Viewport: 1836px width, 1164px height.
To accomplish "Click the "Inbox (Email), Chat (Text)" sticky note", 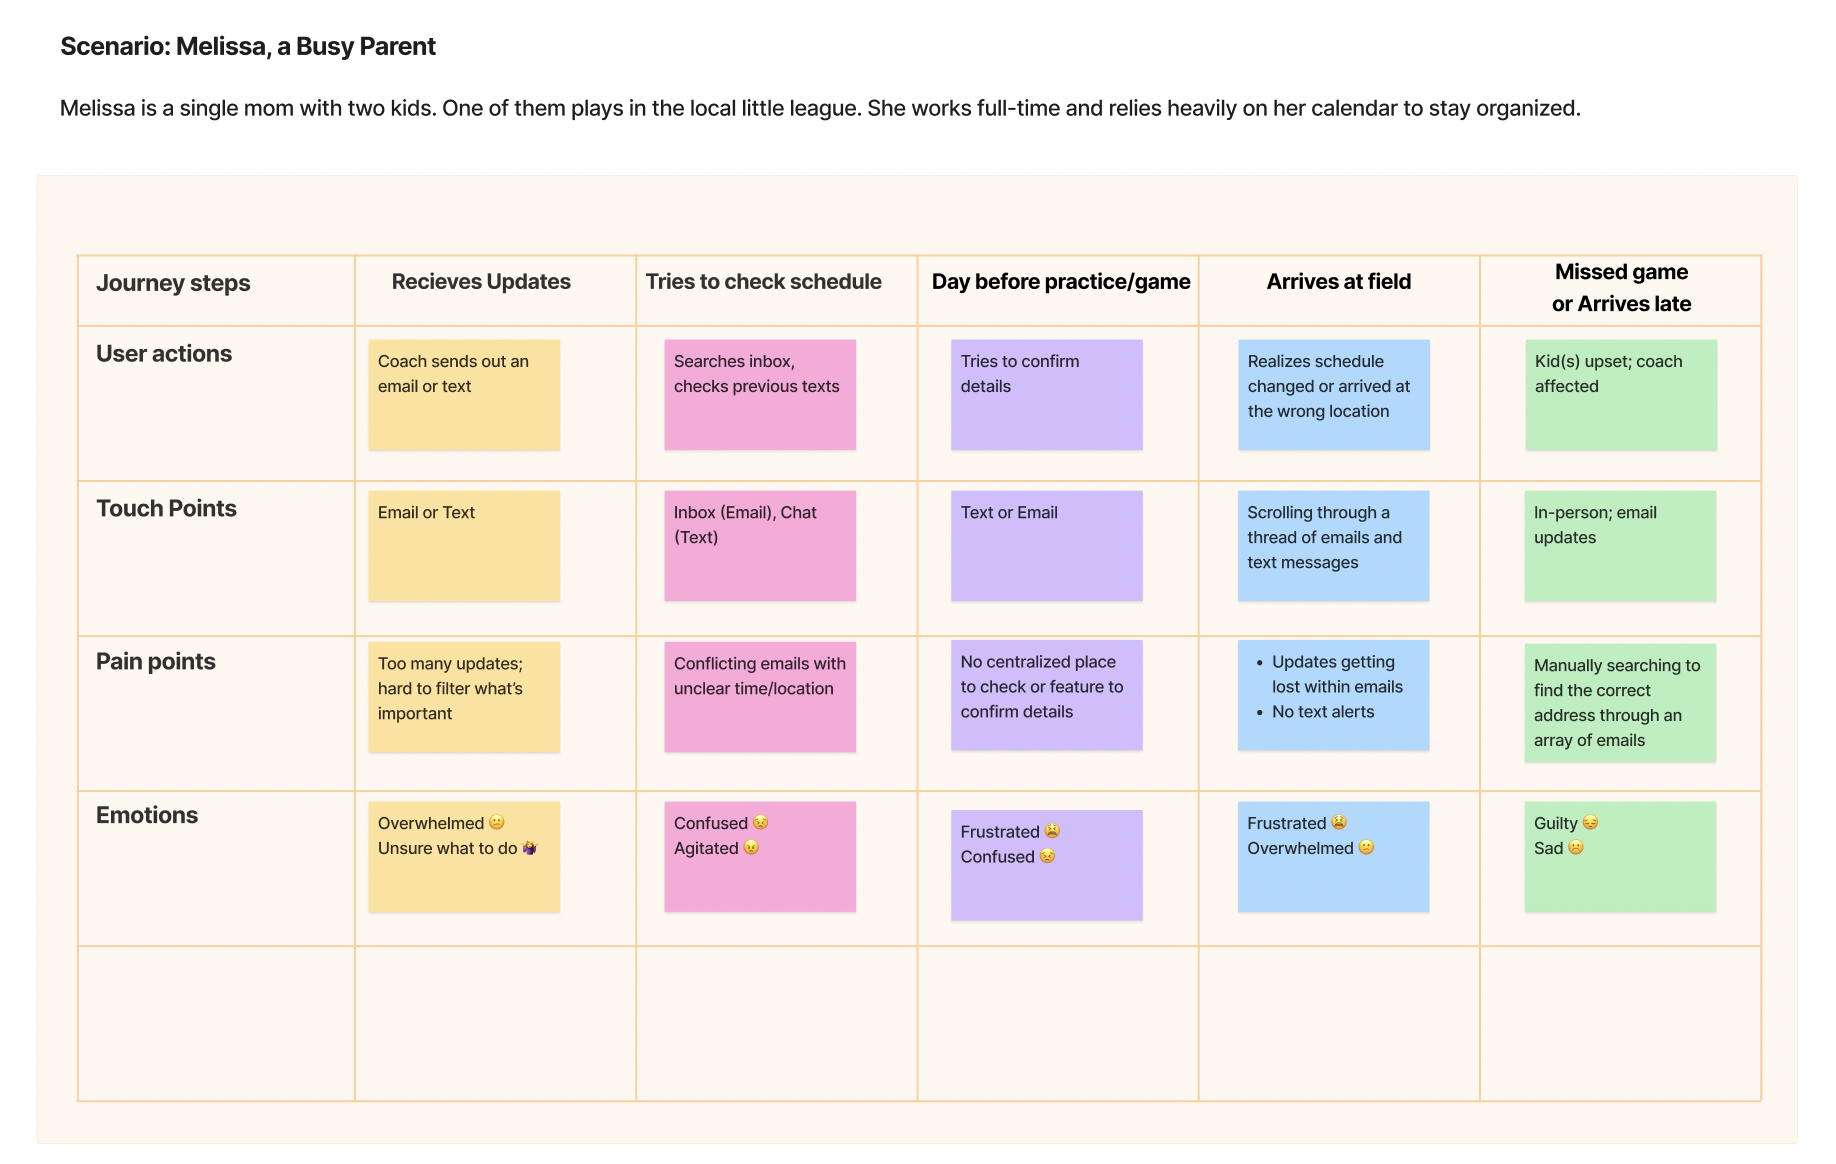I will 759,546.
